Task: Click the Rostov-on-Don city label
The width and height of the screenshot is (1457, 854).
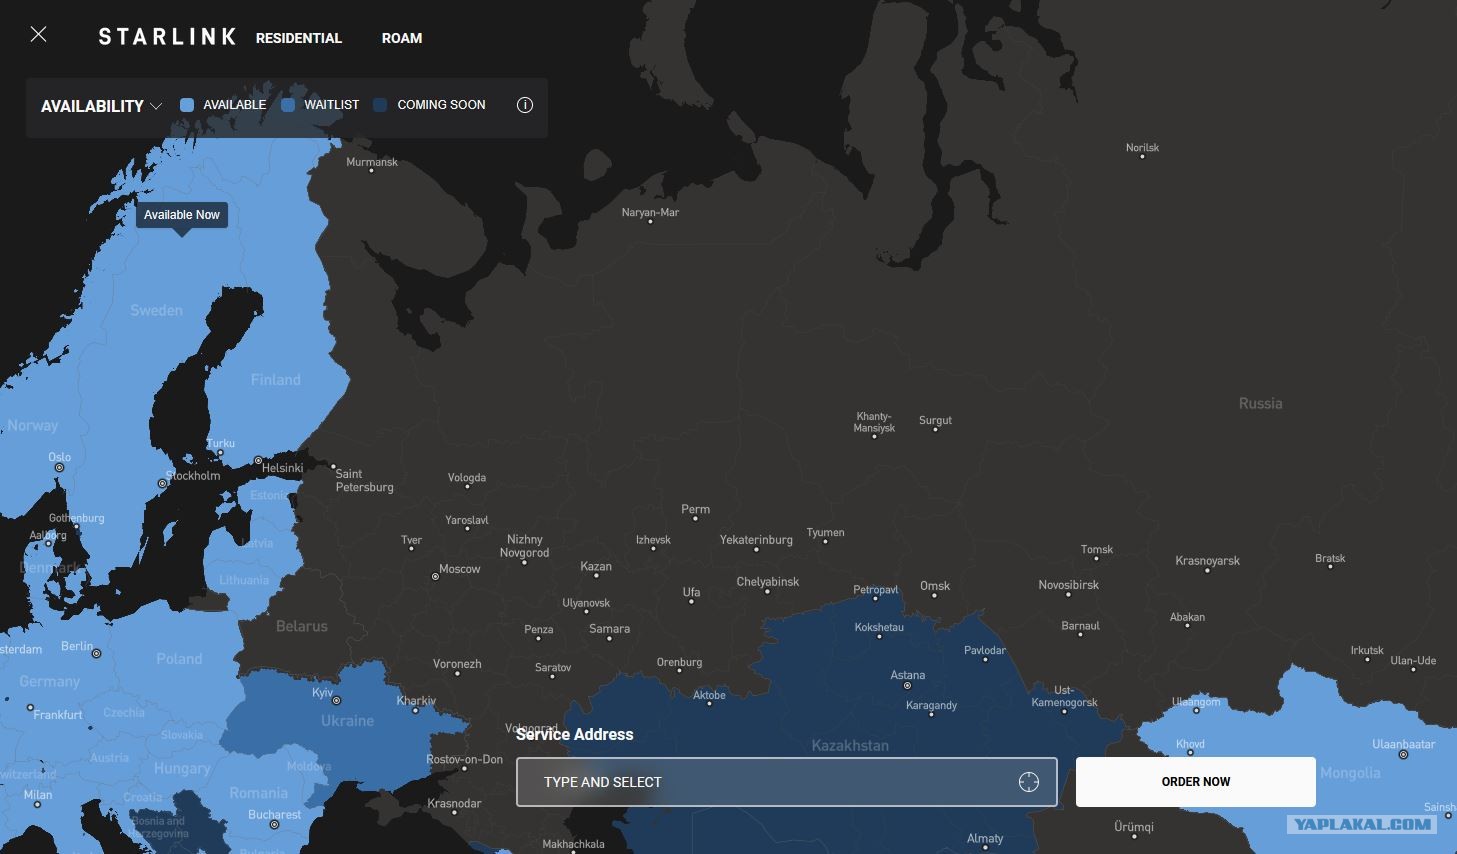Action: coord(464,760)
